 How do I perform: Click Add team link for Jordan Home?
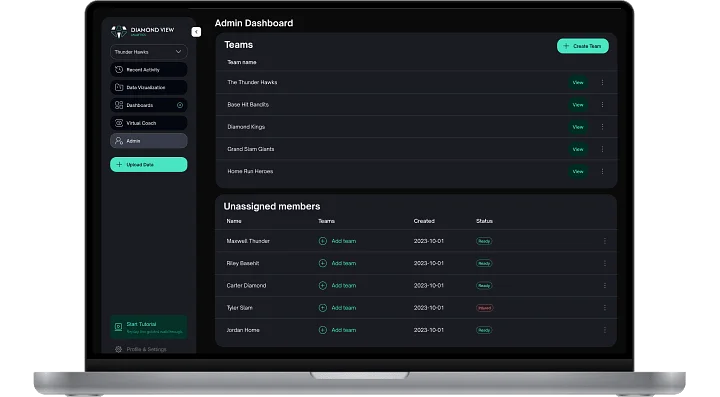pos(343,330)
